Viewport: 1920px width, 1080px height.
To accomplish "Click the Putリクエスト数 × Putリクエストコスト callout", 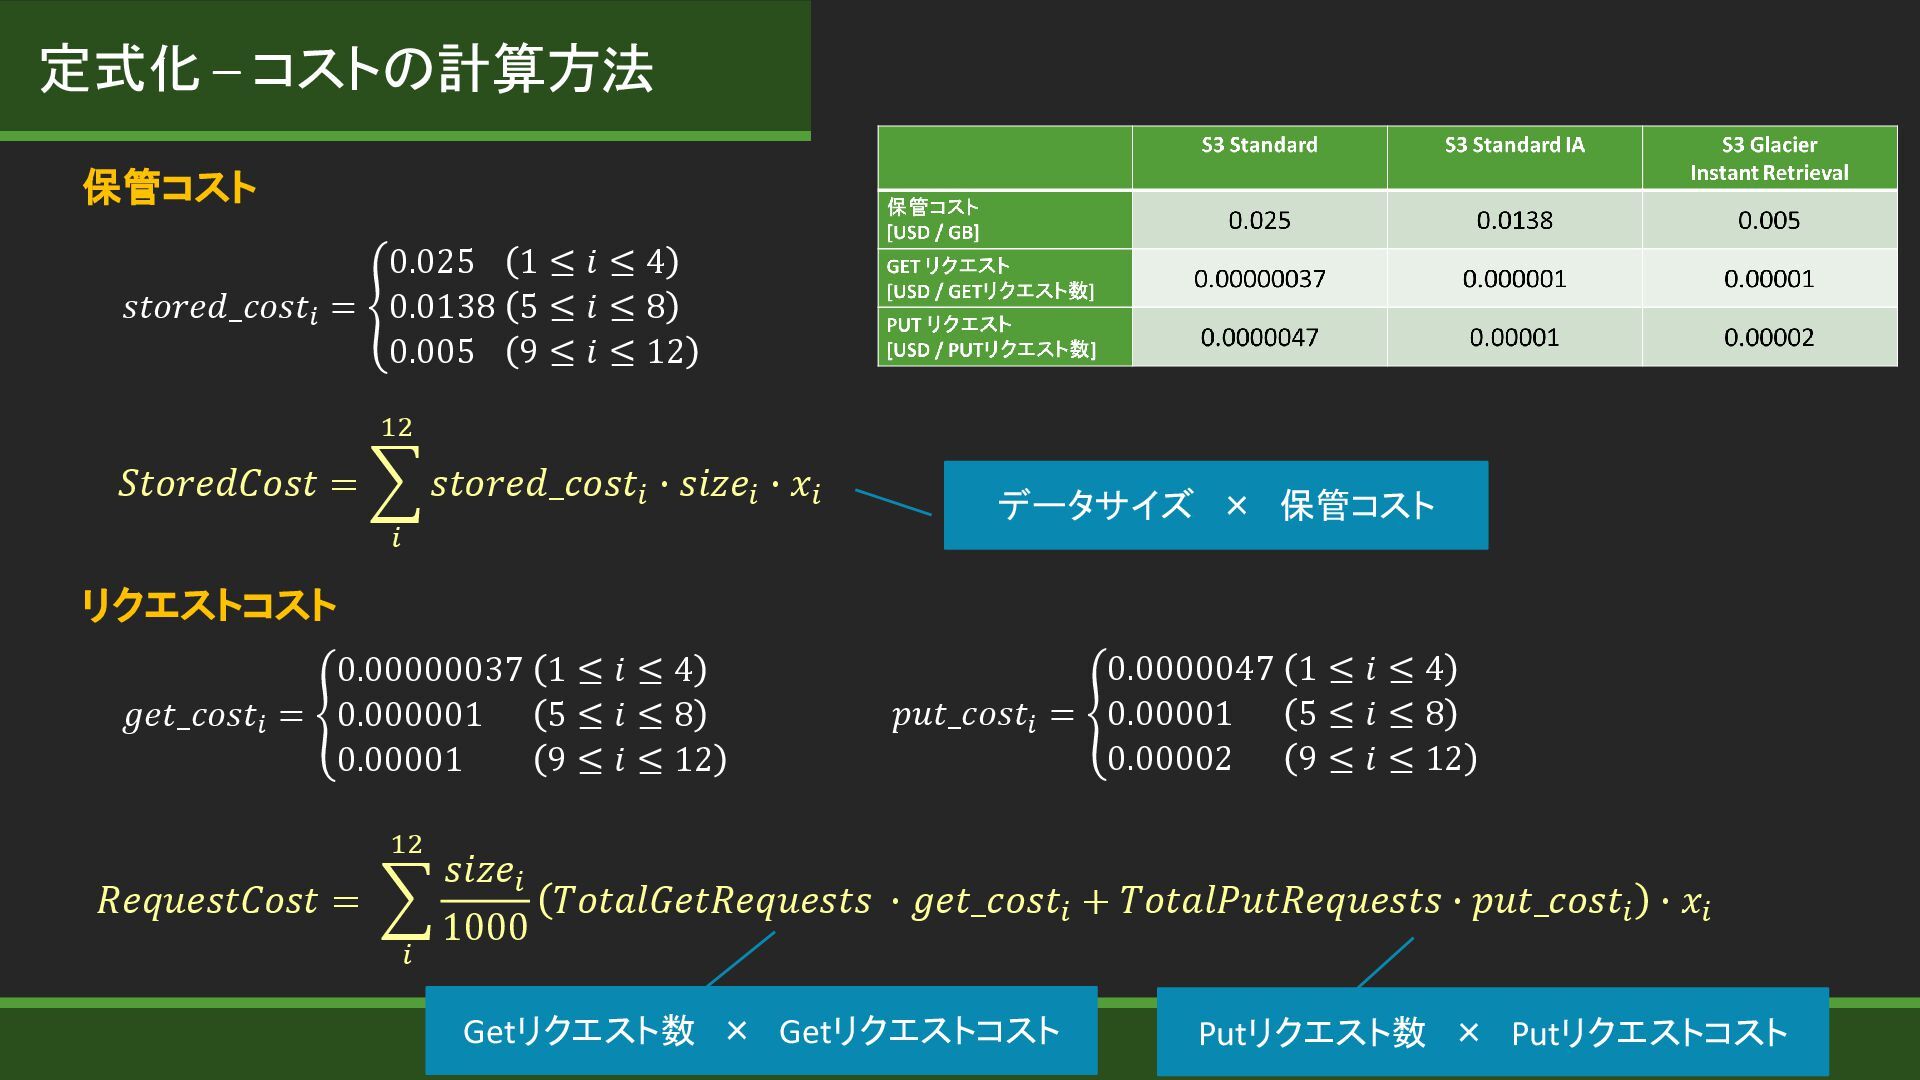I will pyautogui.click(x=1492, y=1032).
